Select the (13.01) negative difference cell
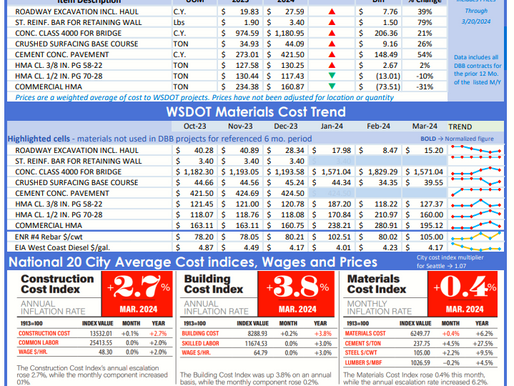This screenshot has width=514, height=386. (388, 76)
